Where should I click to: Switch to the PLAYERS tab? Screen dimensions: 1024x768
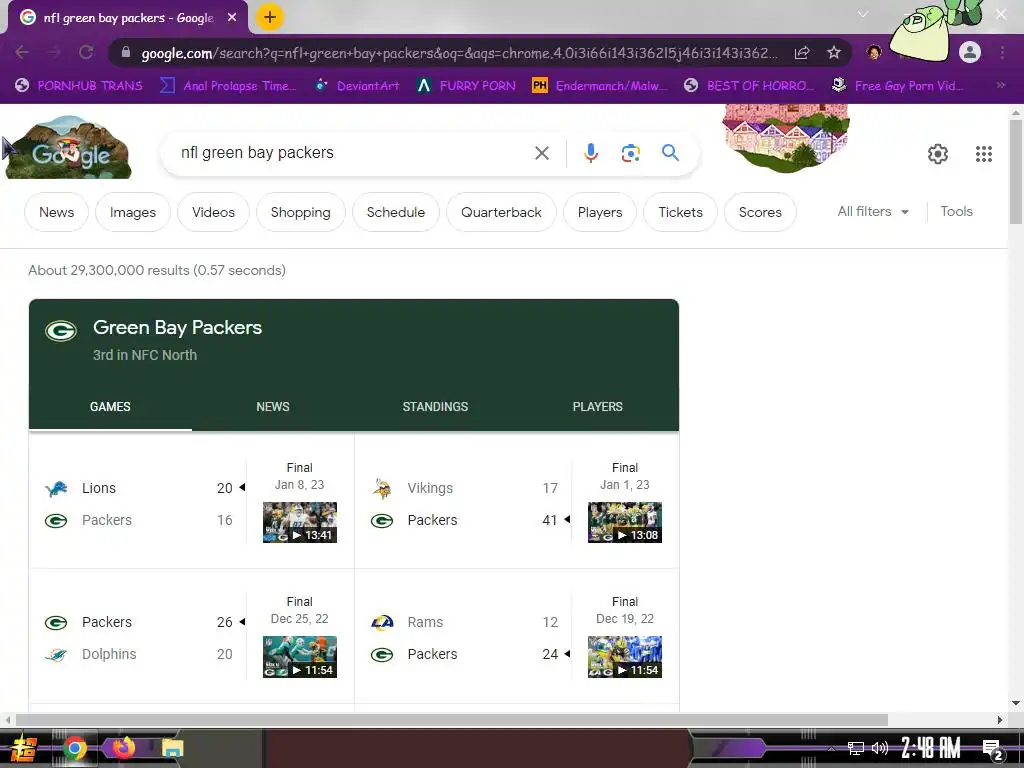point(598,407)
